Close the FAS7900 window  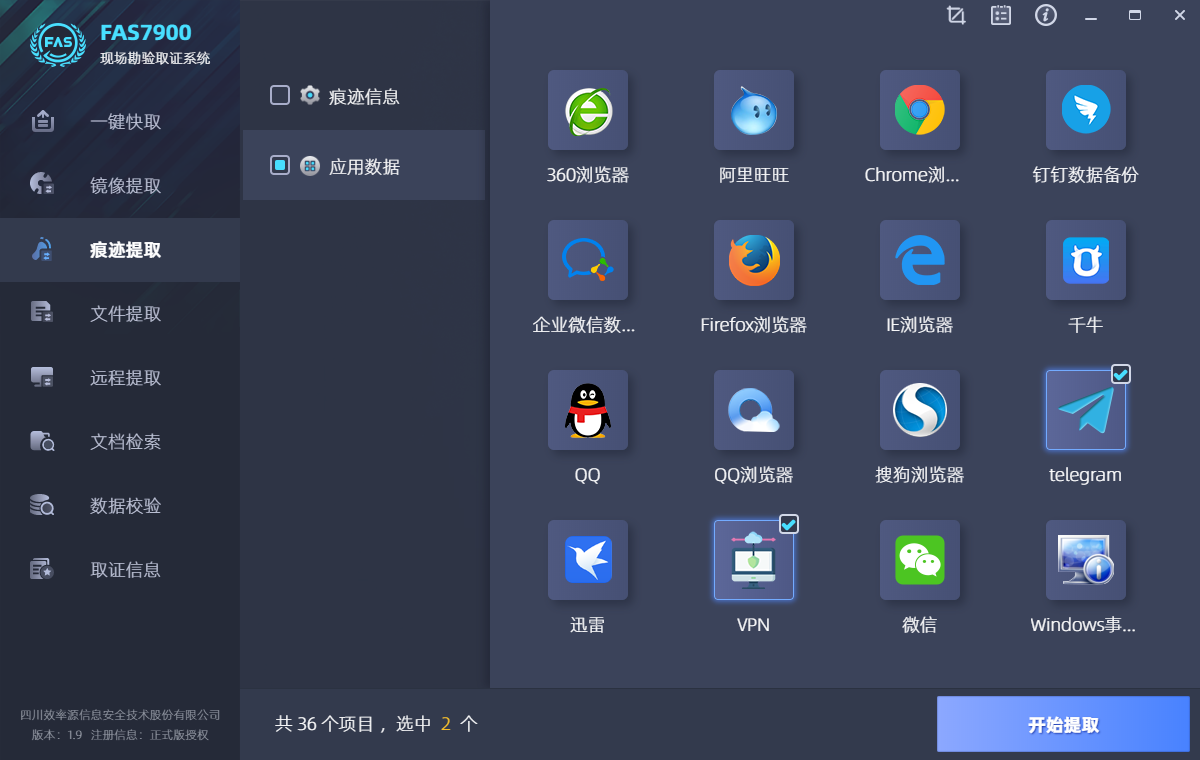(x=1180, y=15)
